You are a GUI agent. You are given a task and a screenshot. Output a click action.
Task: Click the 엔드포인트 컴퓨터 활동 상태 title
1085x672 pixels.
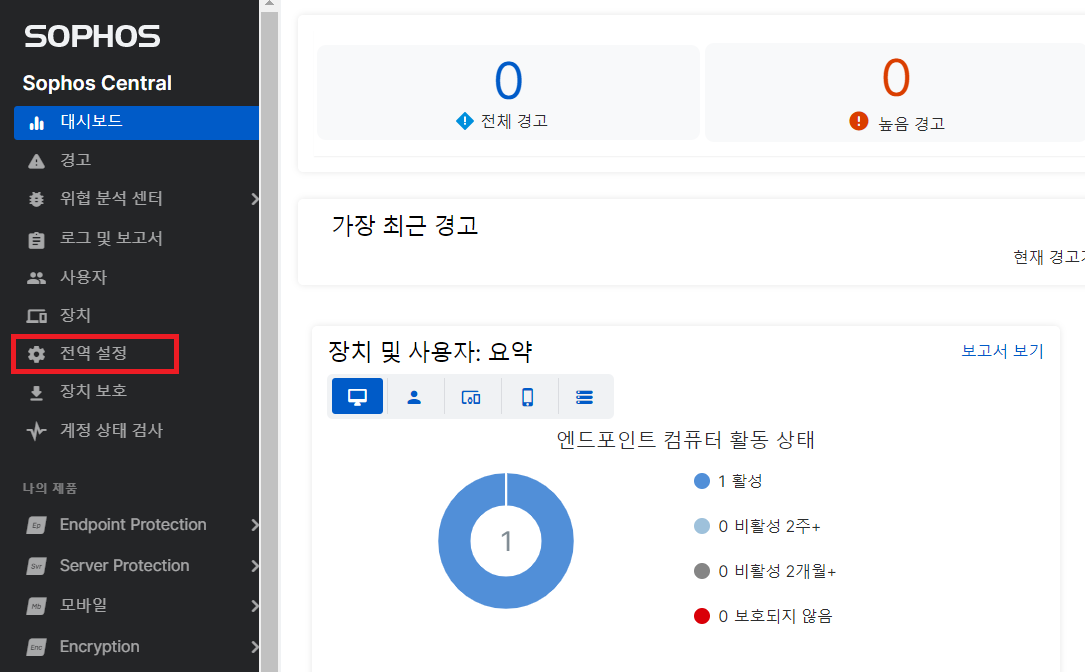coord(685,439)
